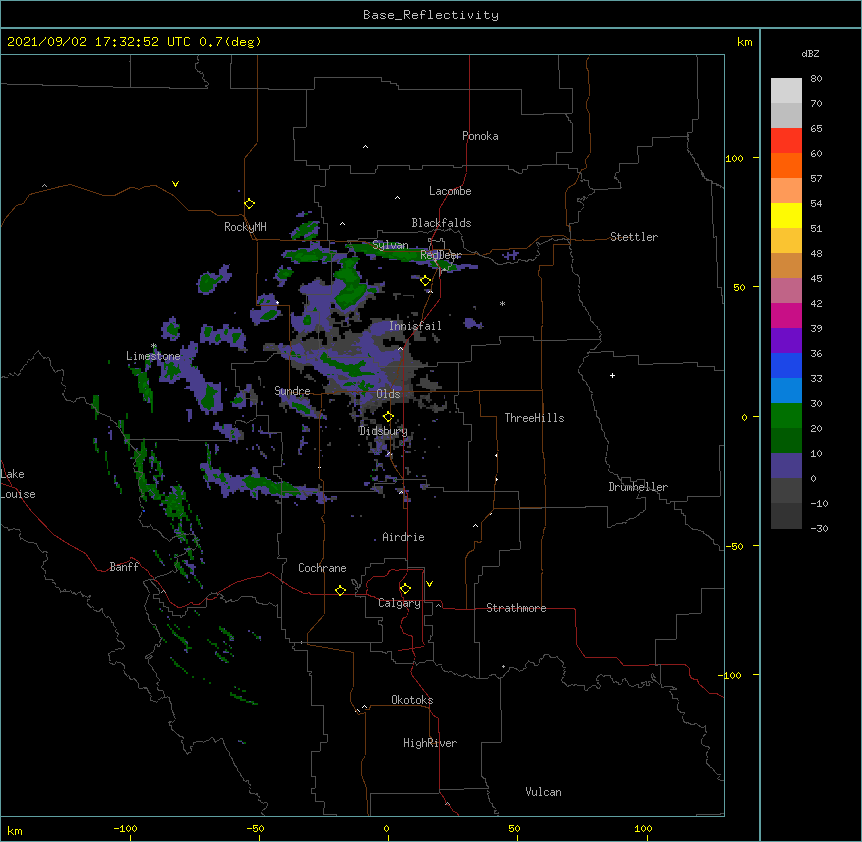Image resolution: width=862 pixels, height=842 pixels.
Task: Select the Drumheller label
Action: point(638,487)
